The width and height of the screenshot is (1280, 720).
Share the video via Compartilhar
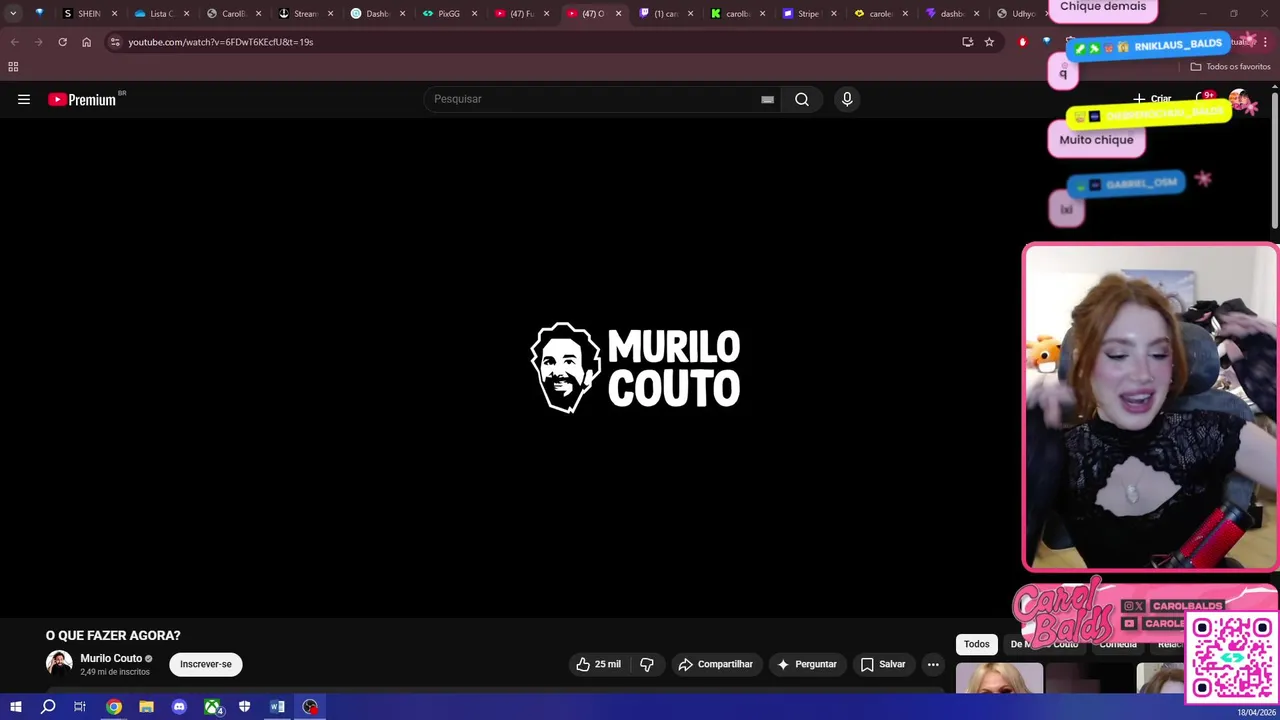715,664
